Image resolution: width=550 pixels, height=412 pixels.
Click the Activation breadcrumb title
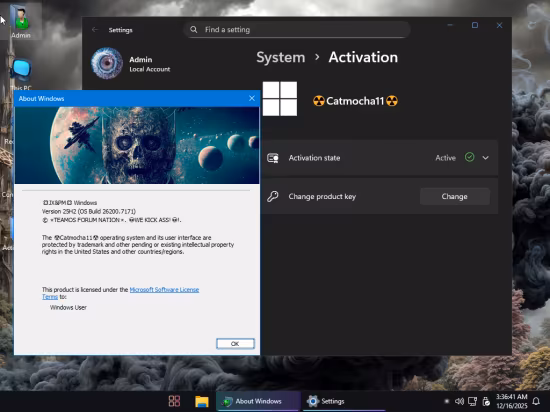tap(363, 57)
